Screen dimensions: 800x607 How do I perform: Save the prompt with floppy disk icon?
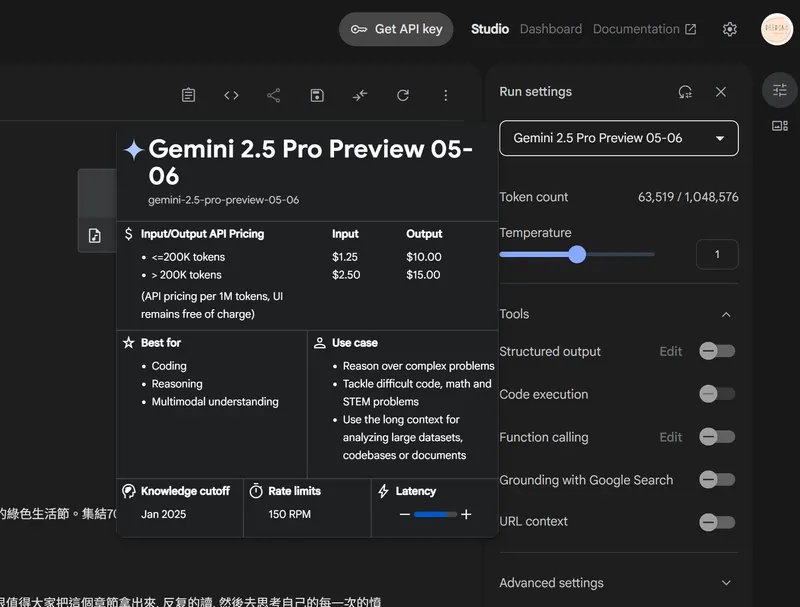(x=317, y=95)
